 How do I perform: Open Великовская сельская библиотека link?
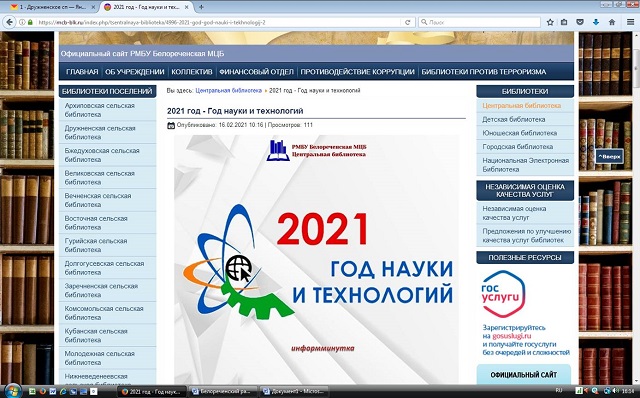coord(100,178)
